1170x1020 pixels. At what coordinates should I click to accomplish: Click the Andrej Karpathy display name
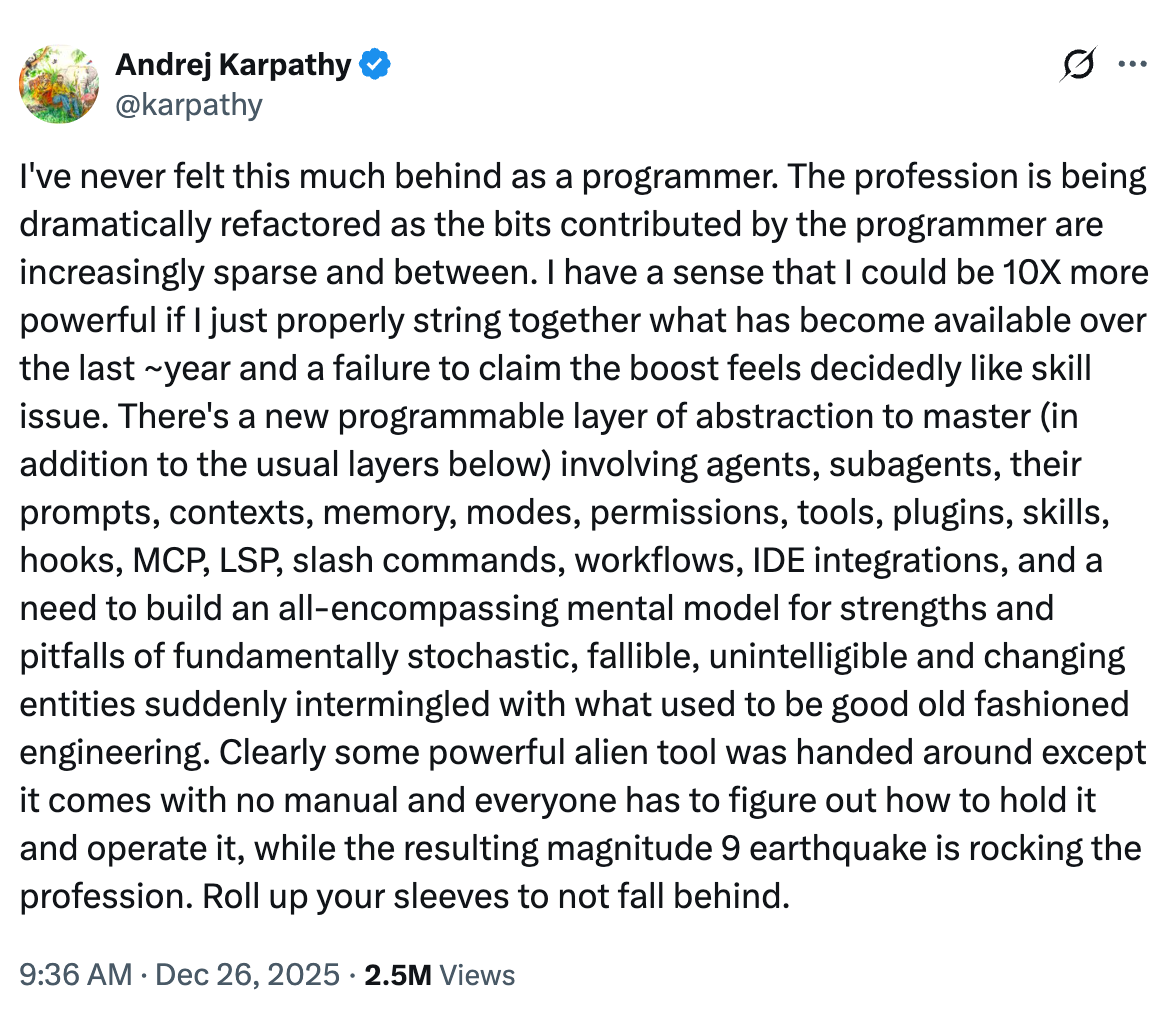(233, 66)
